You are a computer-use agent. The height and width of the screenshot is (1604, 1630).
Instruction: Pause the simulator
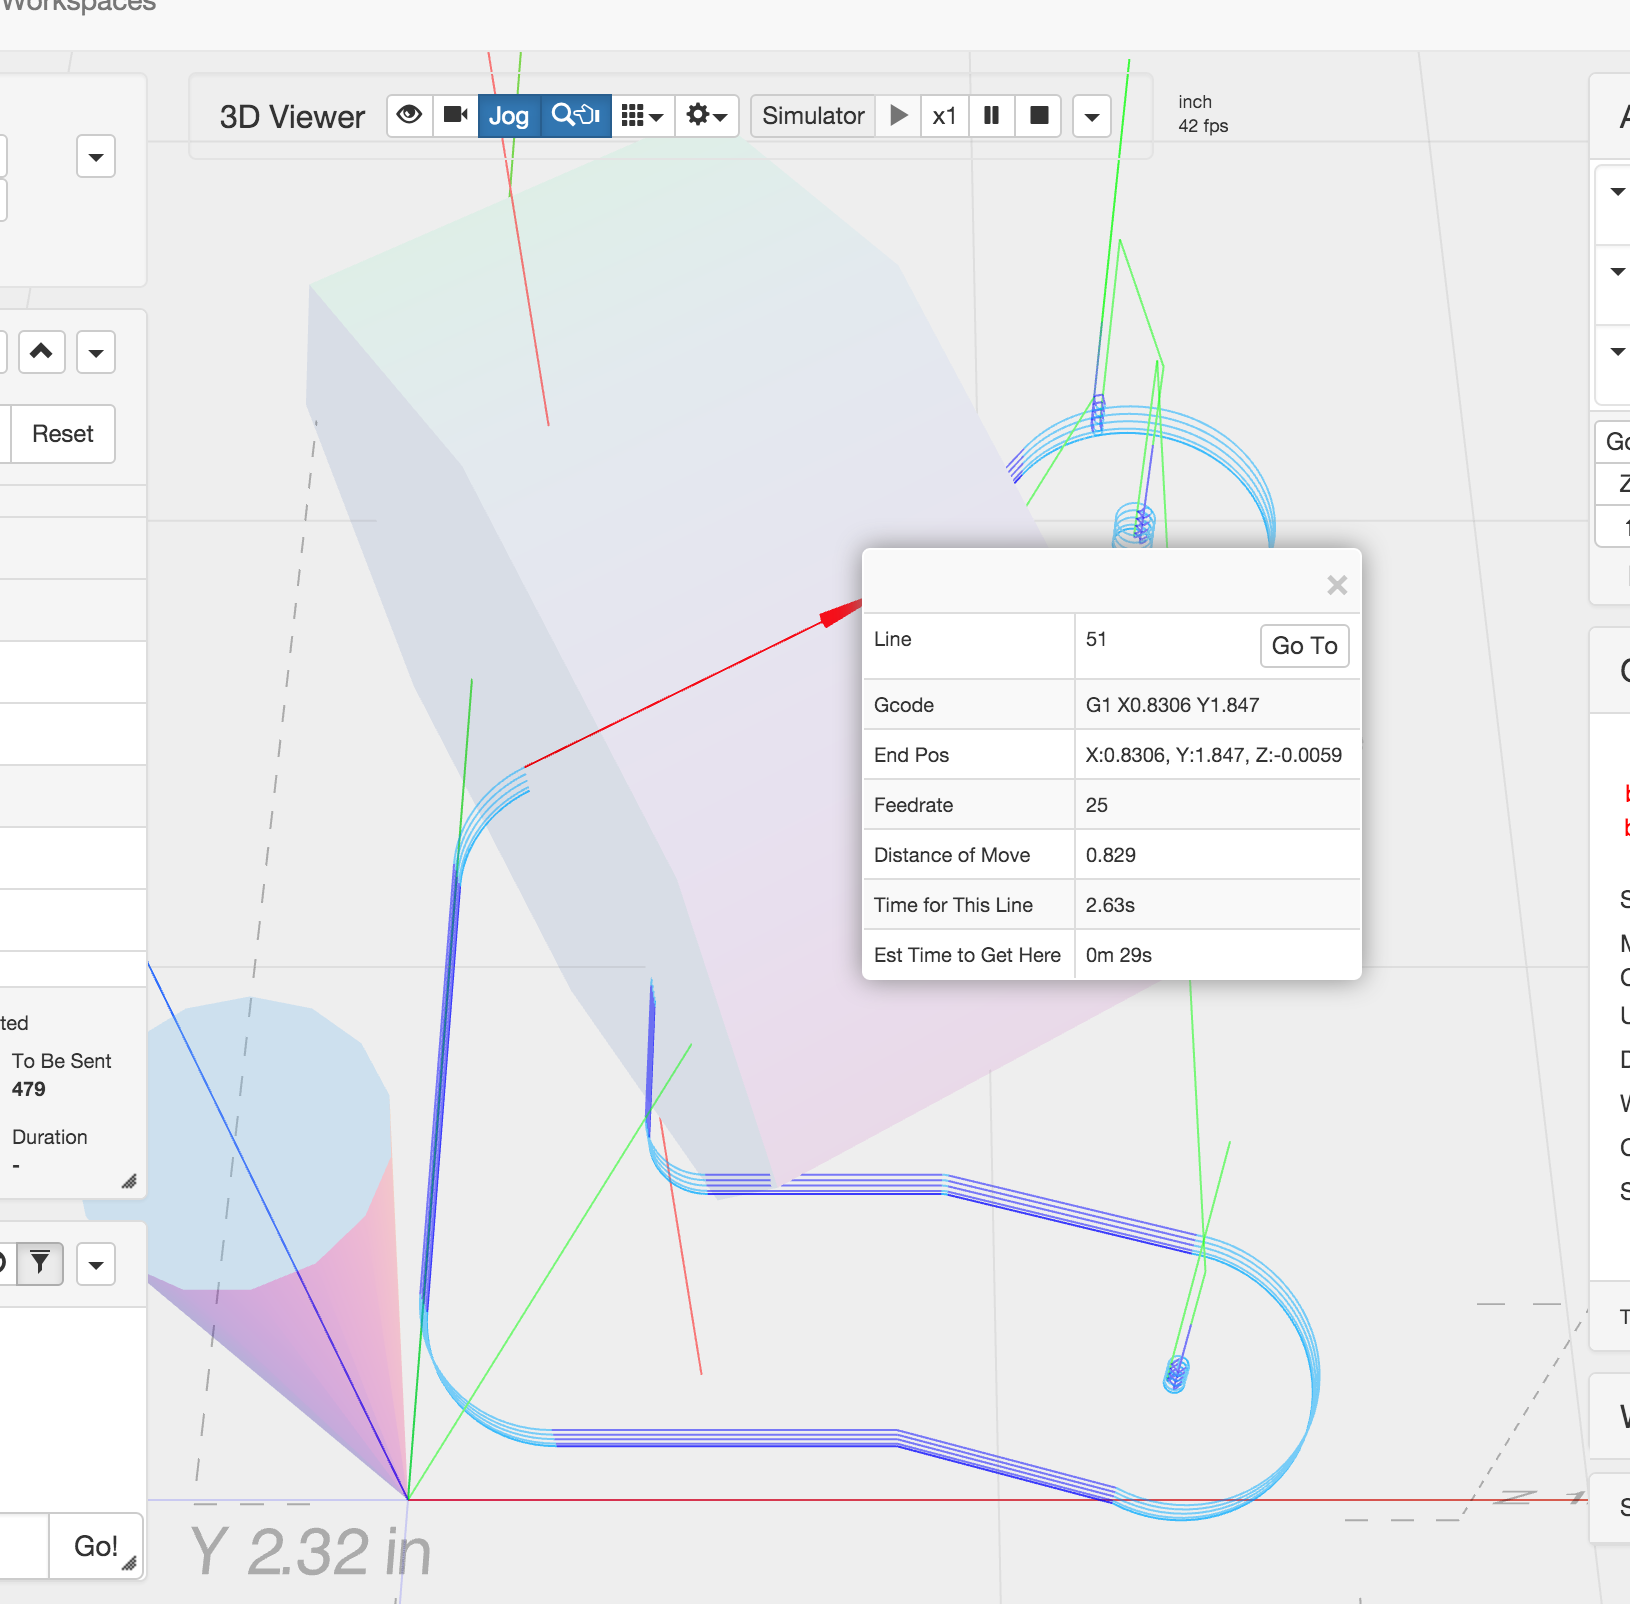tap(992, 116)
